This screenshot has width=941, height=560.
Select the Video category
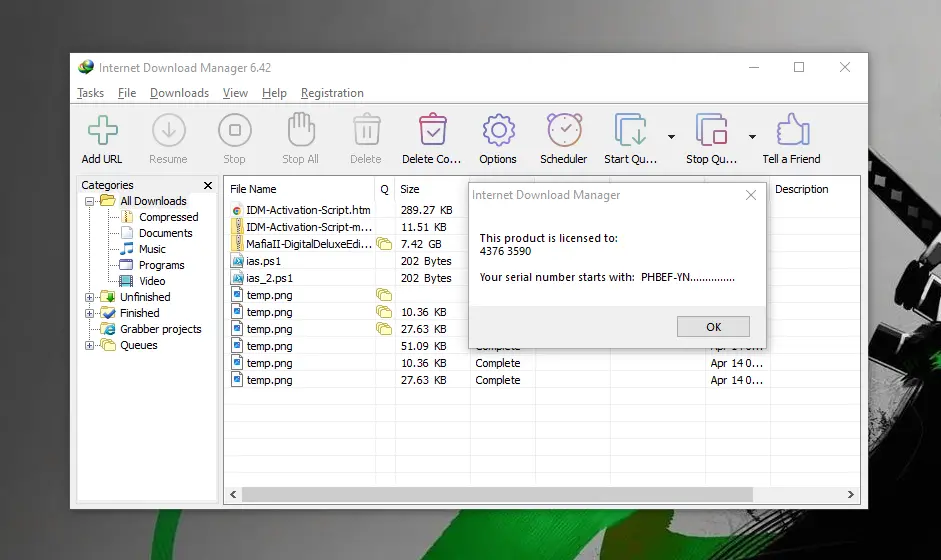pyautogui.click(x=152, y=281)
